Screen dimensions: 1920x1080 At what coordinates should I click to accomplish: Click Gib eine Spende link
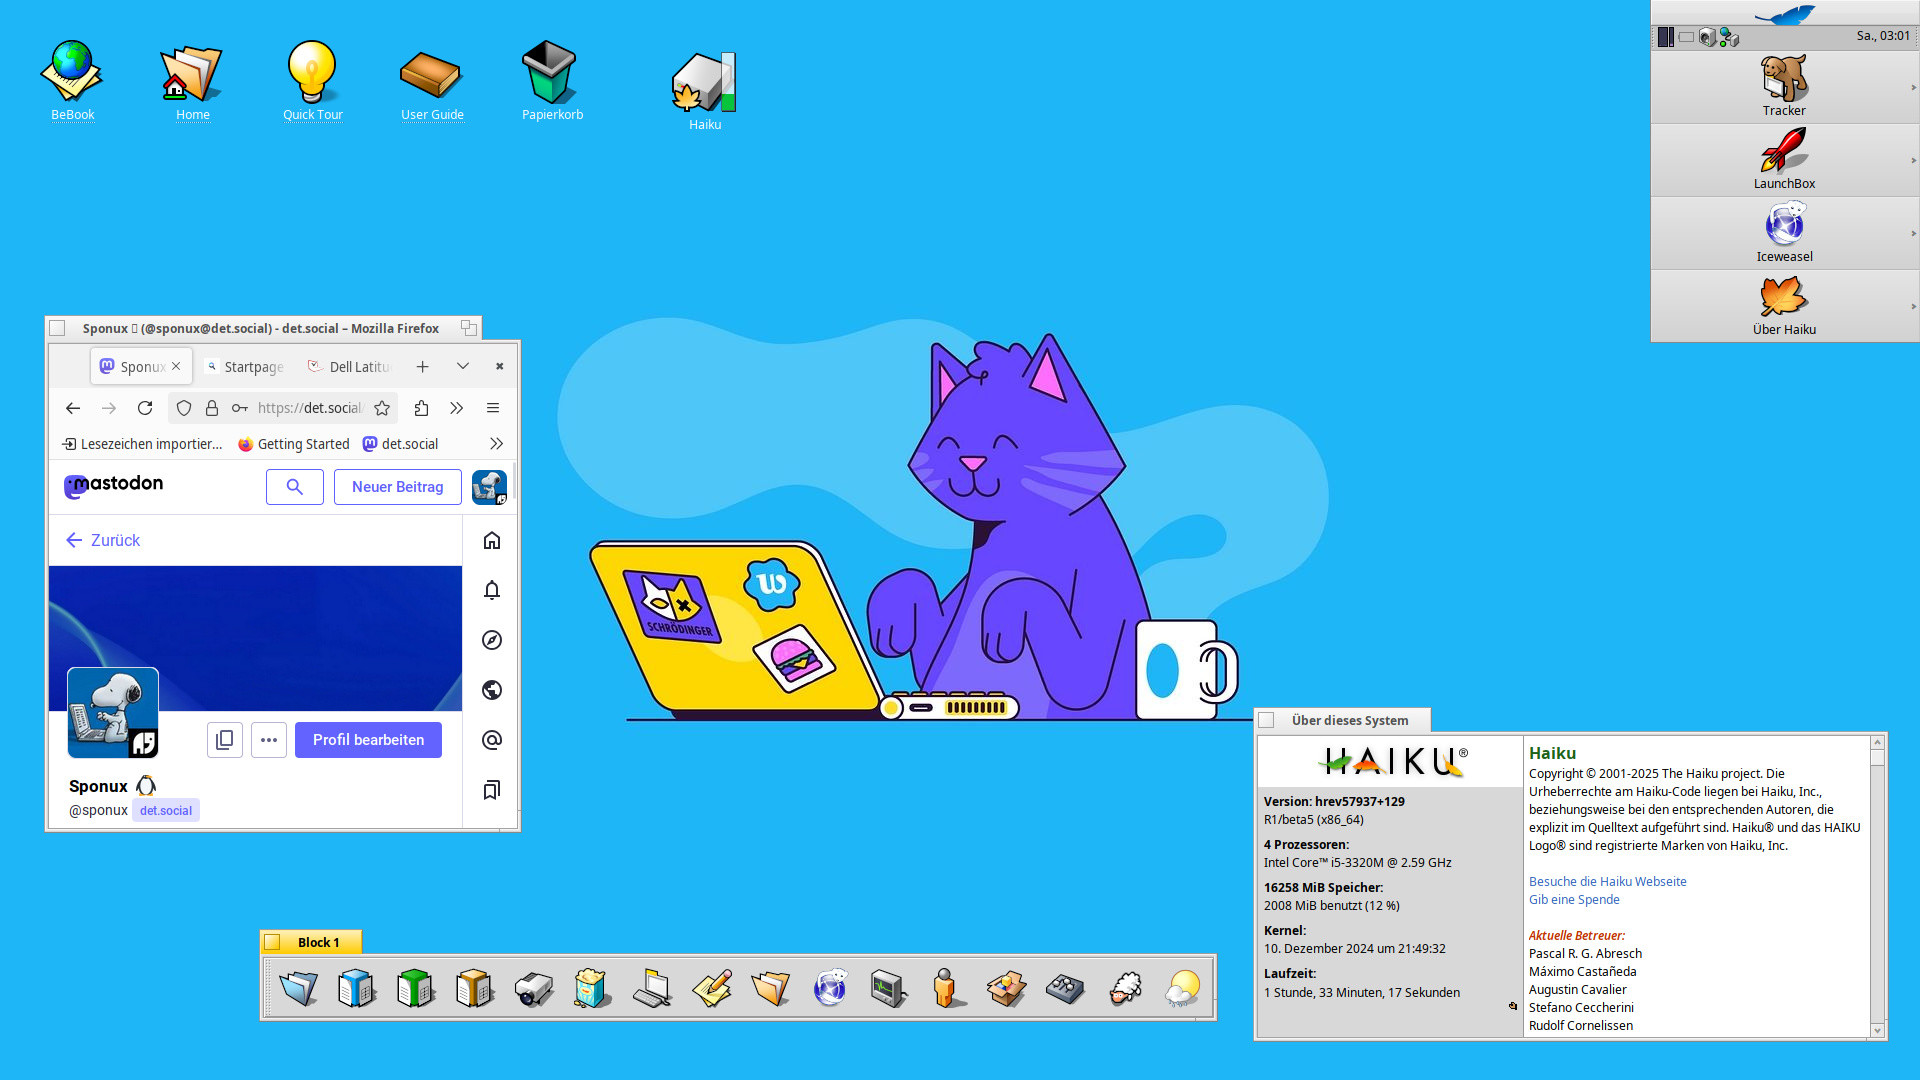[1573, 900]
